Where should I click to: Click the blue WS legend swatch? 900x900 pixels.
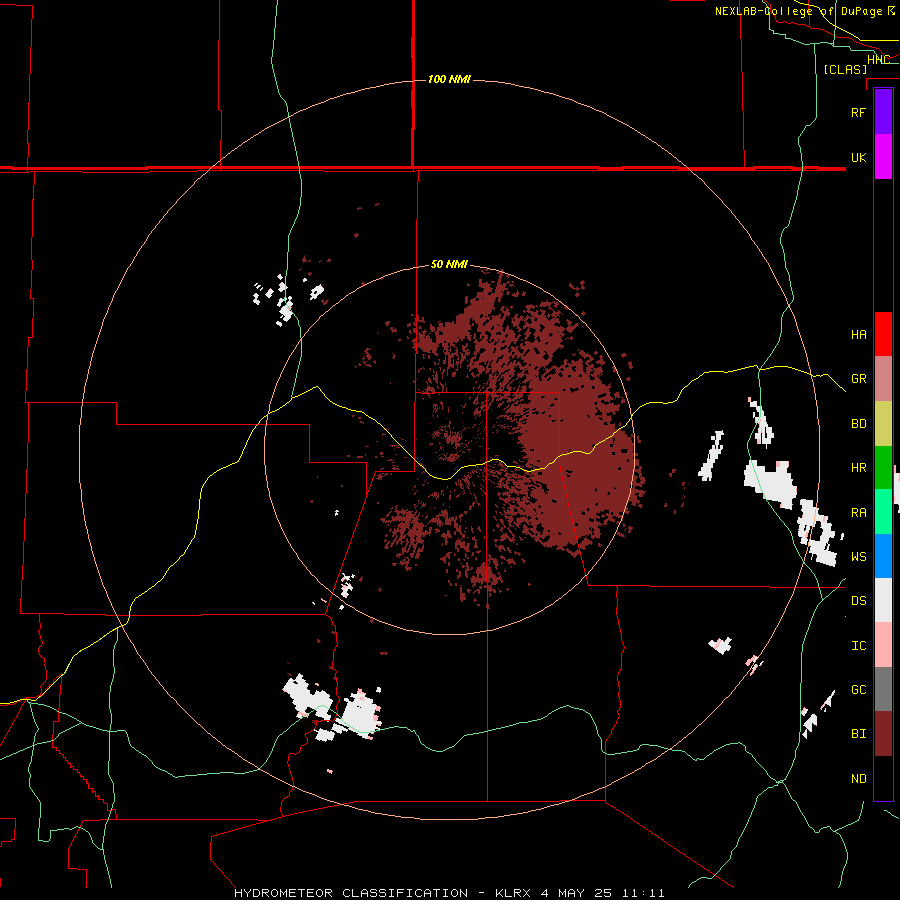pyautogui.click(x=883, y=556)
